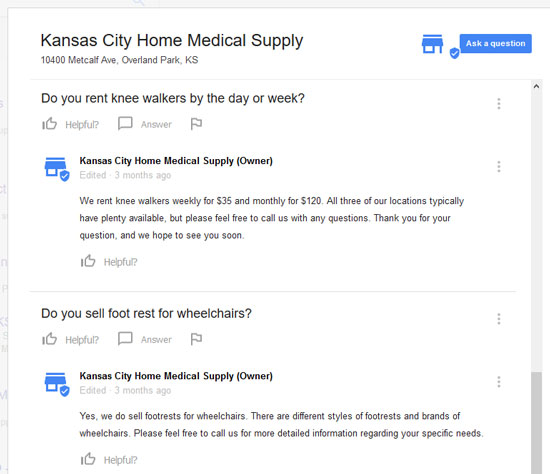Open options menu for knee walkers owner answer

coord(498,166)
